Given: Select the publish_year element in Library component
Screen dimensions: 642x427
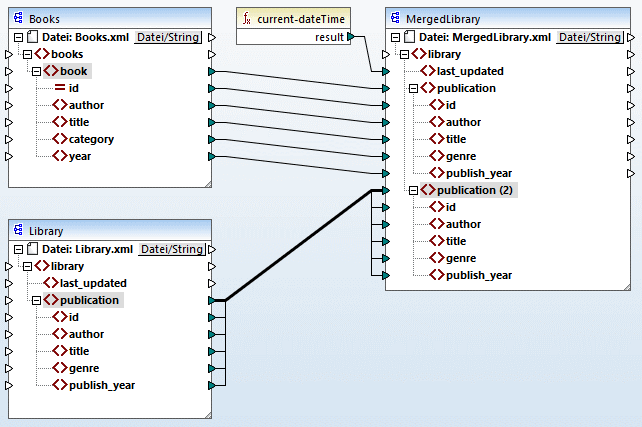Looking at the screenshot, I should click(100, 385).
